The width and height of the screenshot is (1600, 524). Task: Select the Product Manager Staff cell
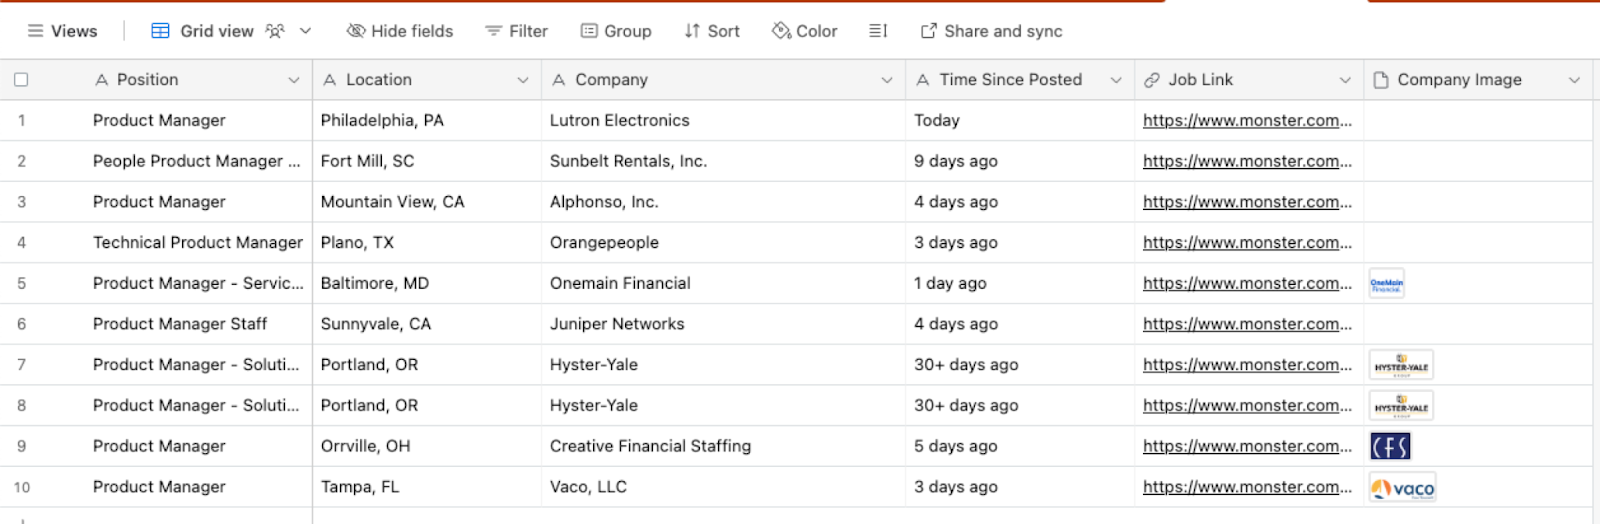click(x=198, y=324)
